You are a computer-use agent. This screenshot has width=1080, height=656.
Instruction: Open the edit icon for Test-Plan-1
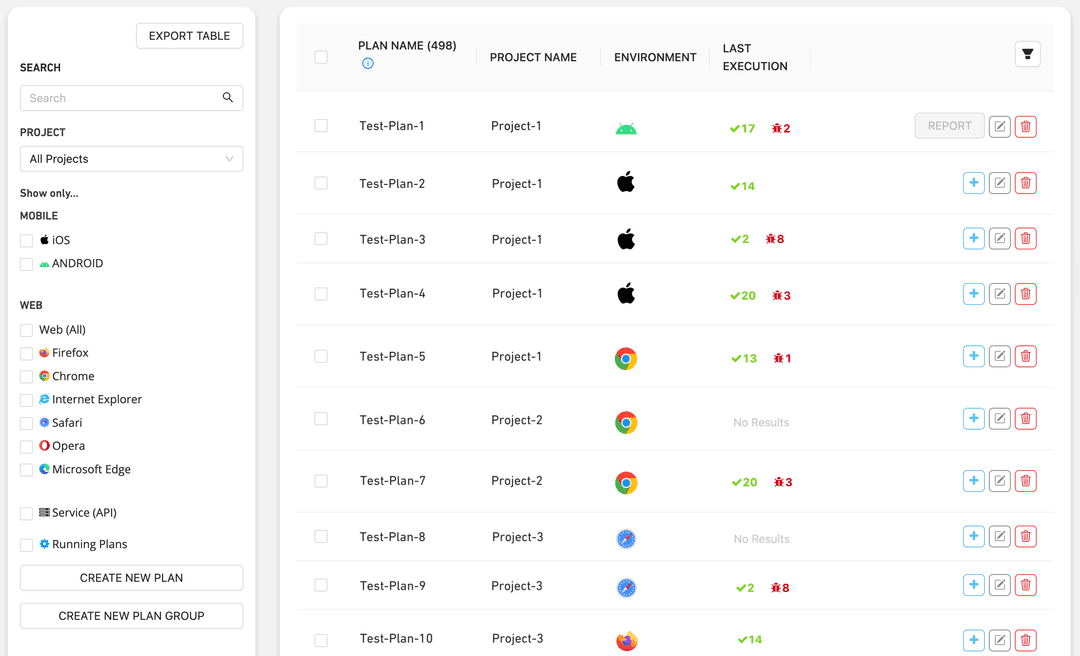coord(999,126)
